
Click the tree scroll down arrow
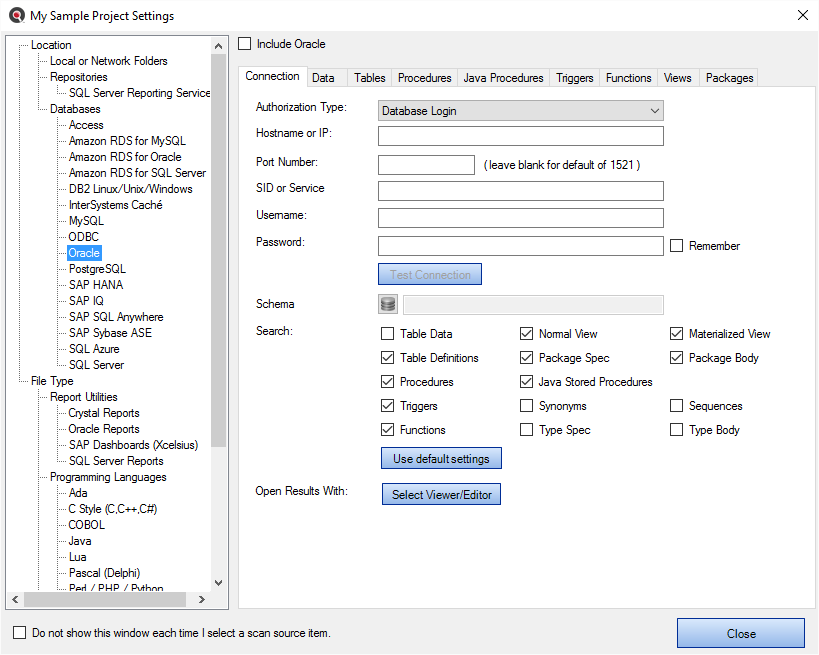coord(218,583)
